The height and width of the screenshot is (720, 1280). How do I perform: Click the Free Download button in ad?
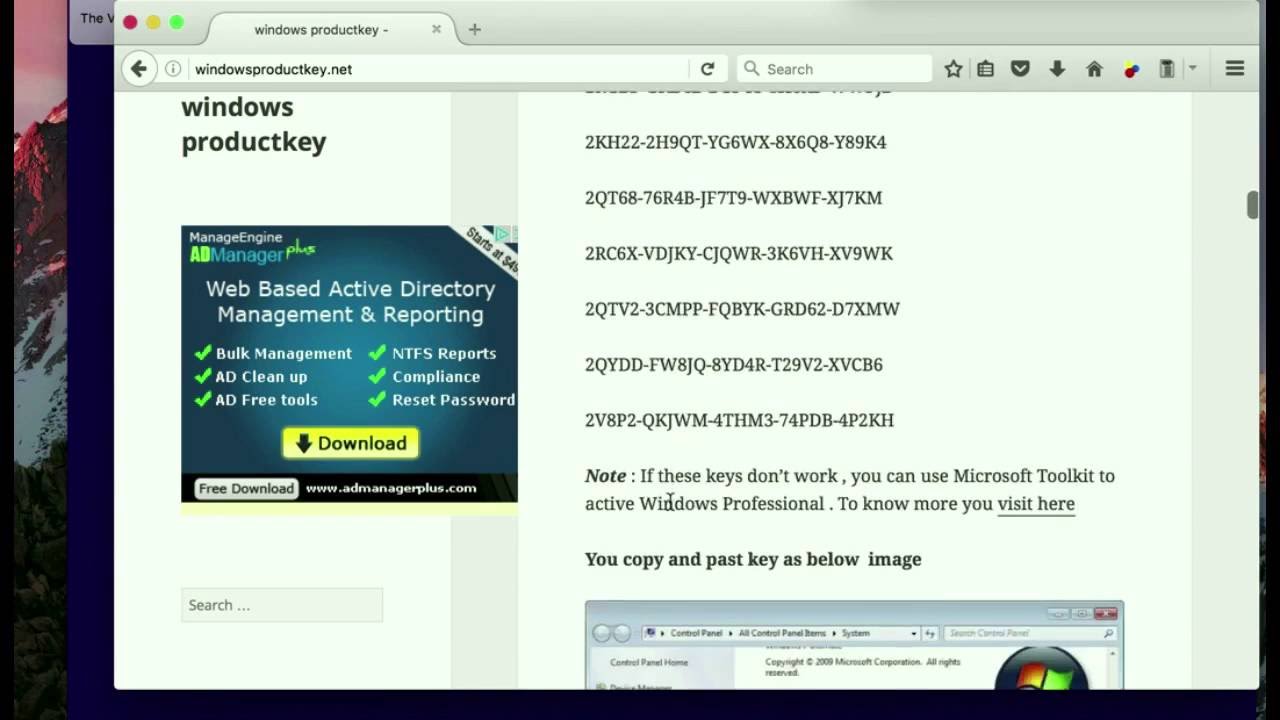(246, 488)
